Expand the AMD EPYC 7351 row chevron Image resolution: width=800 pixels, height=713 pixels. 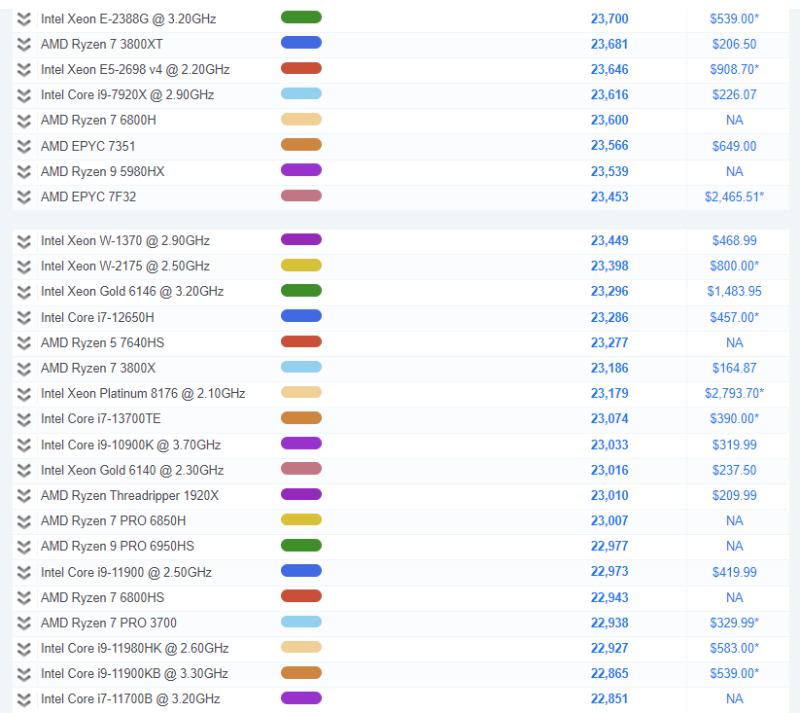(x=23, y=146)
